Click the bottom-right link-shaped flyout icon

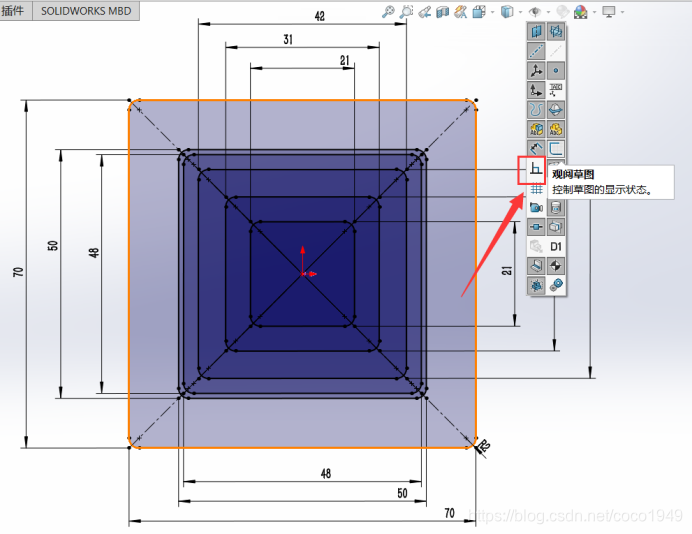(556, 286)
